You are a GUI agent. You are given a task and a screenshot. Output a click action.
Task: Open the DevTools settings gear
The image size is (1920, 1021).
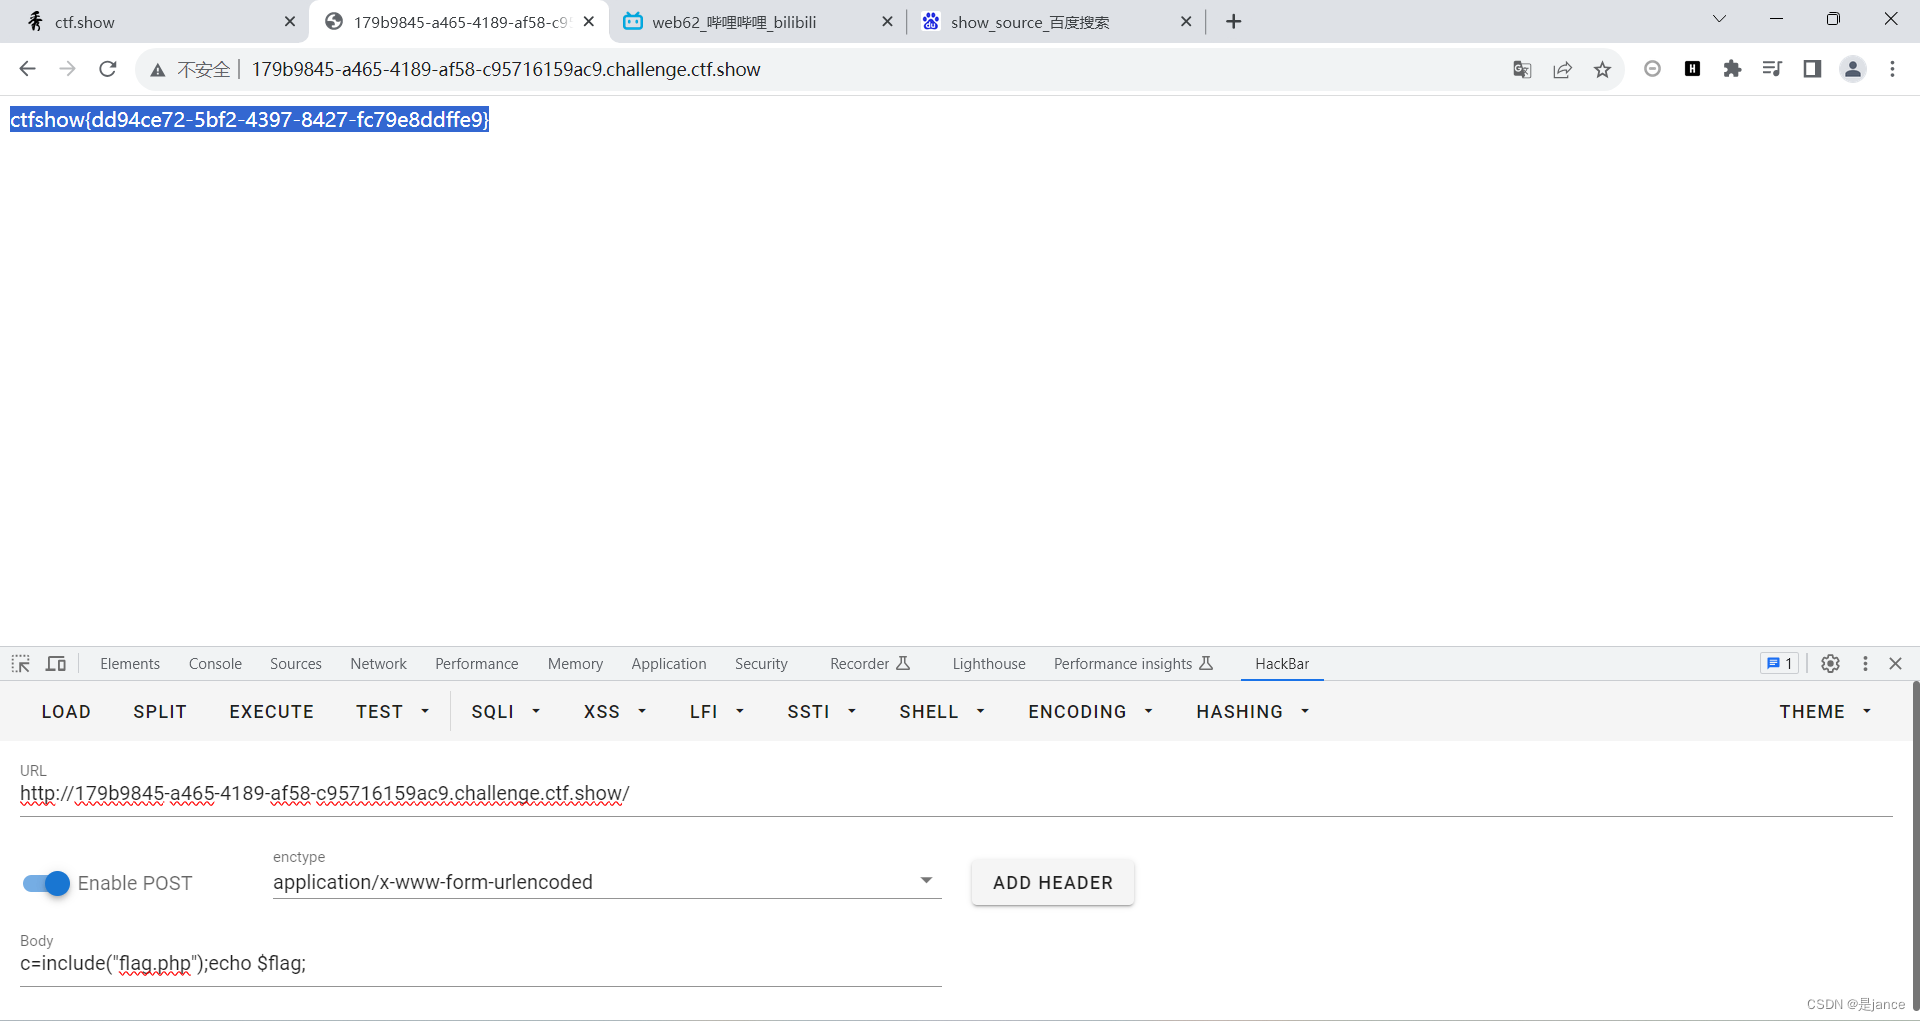pyautogui.click(x=1830, y=663)
